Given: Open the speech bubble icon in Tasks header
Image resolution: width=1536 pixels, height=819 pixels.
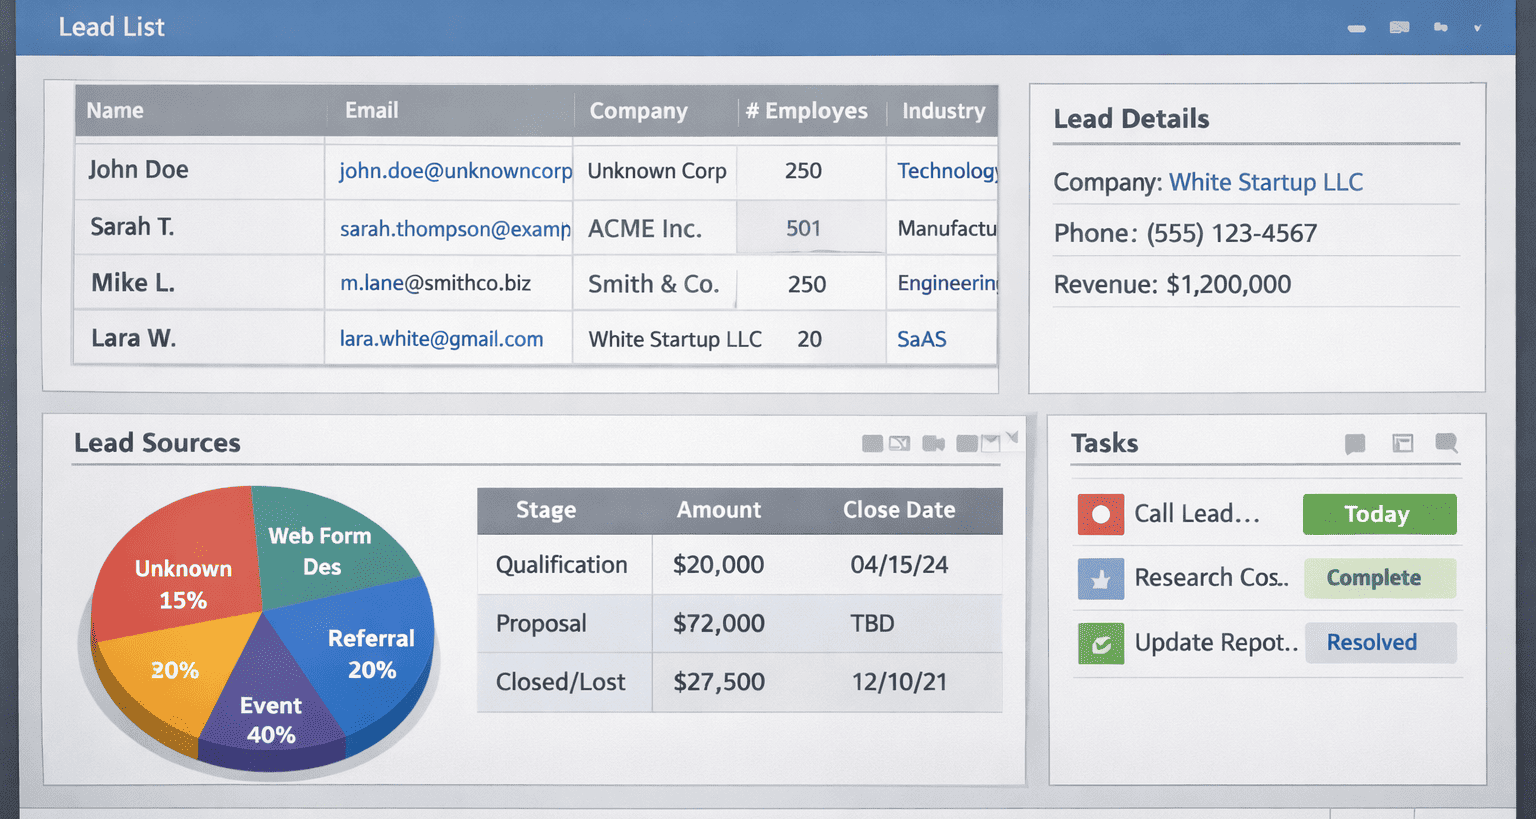Looking at the screenshot, I should 1355,444.
